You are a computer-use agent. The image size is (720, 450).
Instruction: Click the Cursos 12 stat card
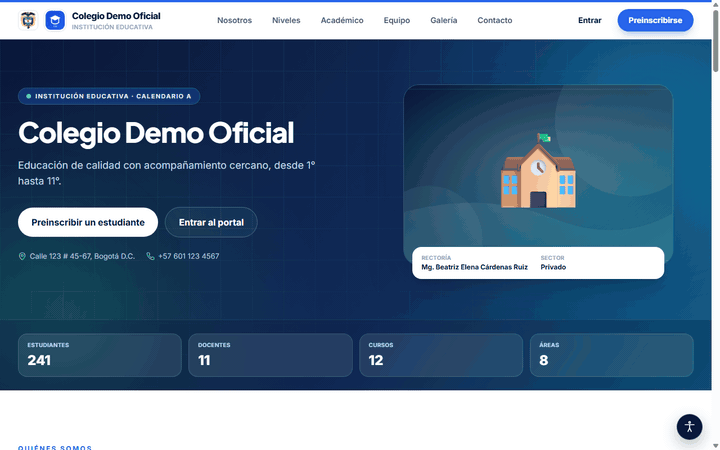click(x=441, y=355)
